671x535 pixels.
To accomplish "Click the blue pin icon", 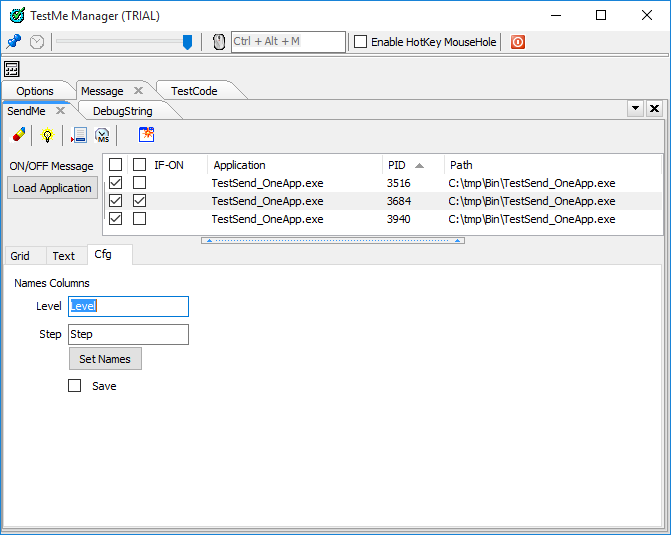I will (14, 42).
